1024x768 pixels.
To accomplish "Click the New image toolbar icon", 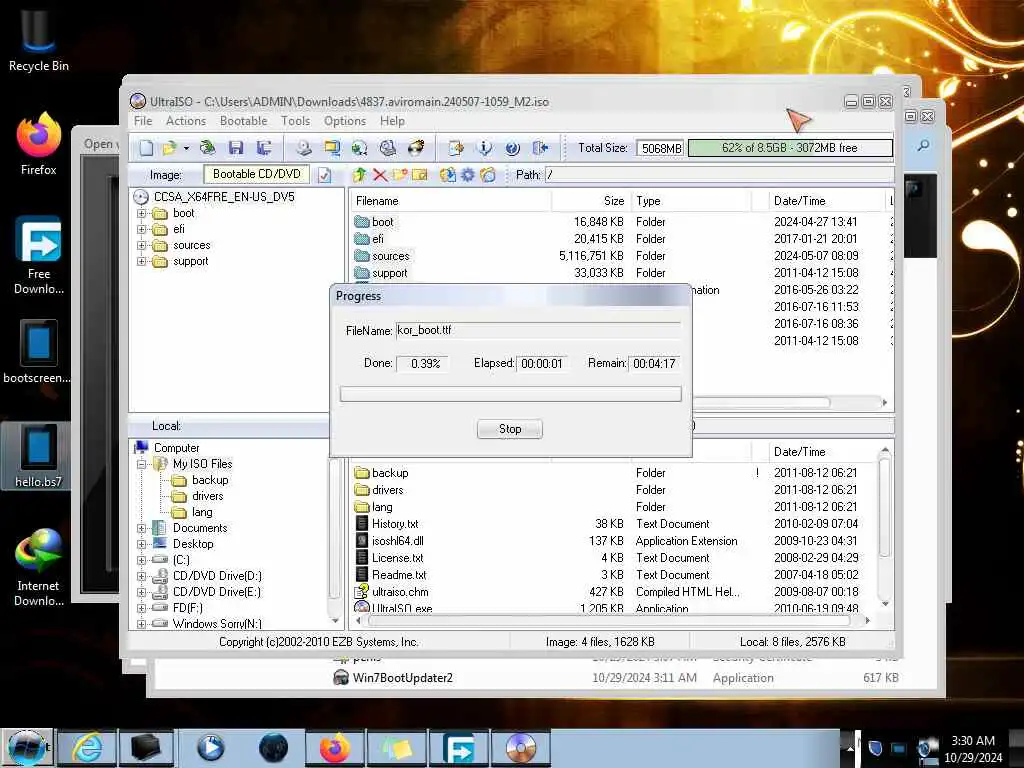I will 146,148.
